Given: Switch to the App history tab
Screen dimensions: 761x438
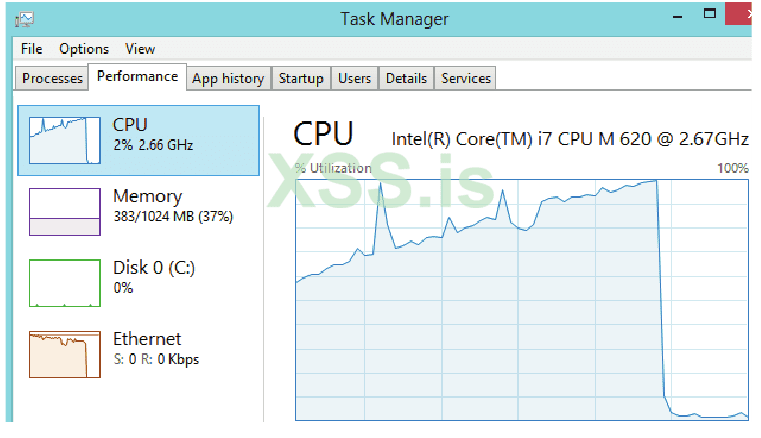Looking at the screenshot, I should [228, 78].
